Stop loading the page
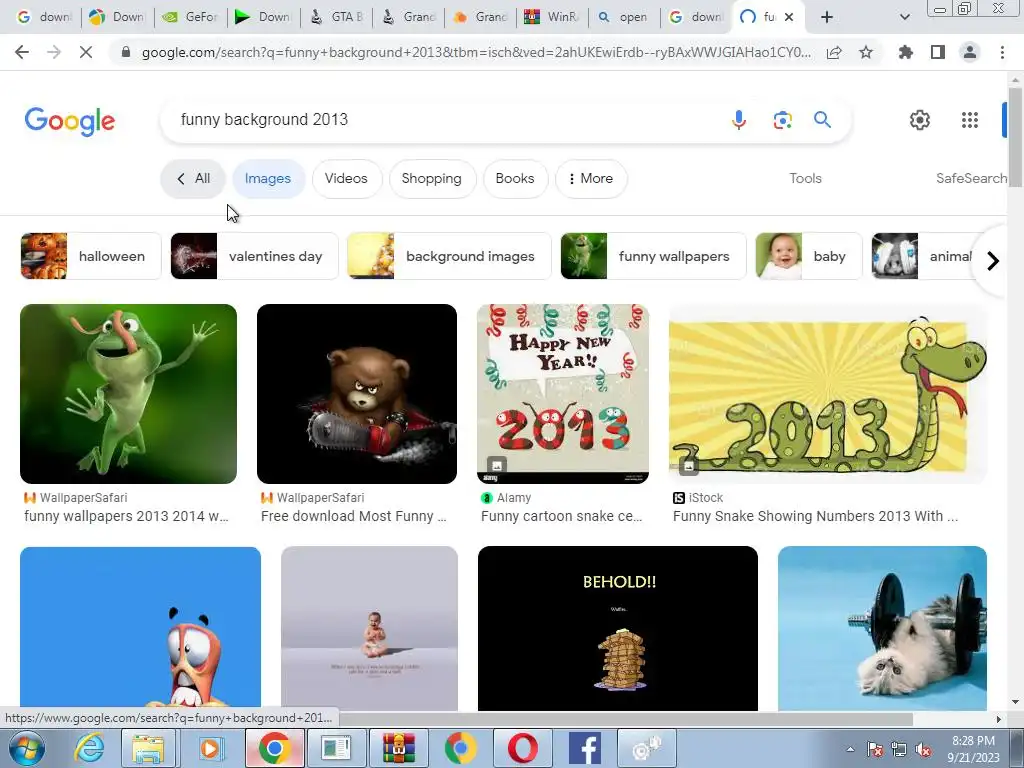This screenshot has height=768, width=1024. (x=86, y=52)
